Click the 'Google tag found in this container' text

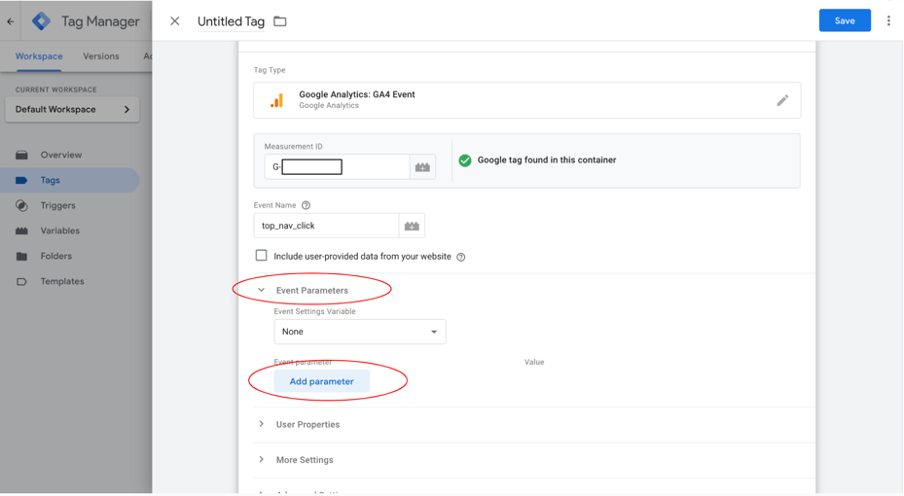pyautogui.click(x=547, y=160)
